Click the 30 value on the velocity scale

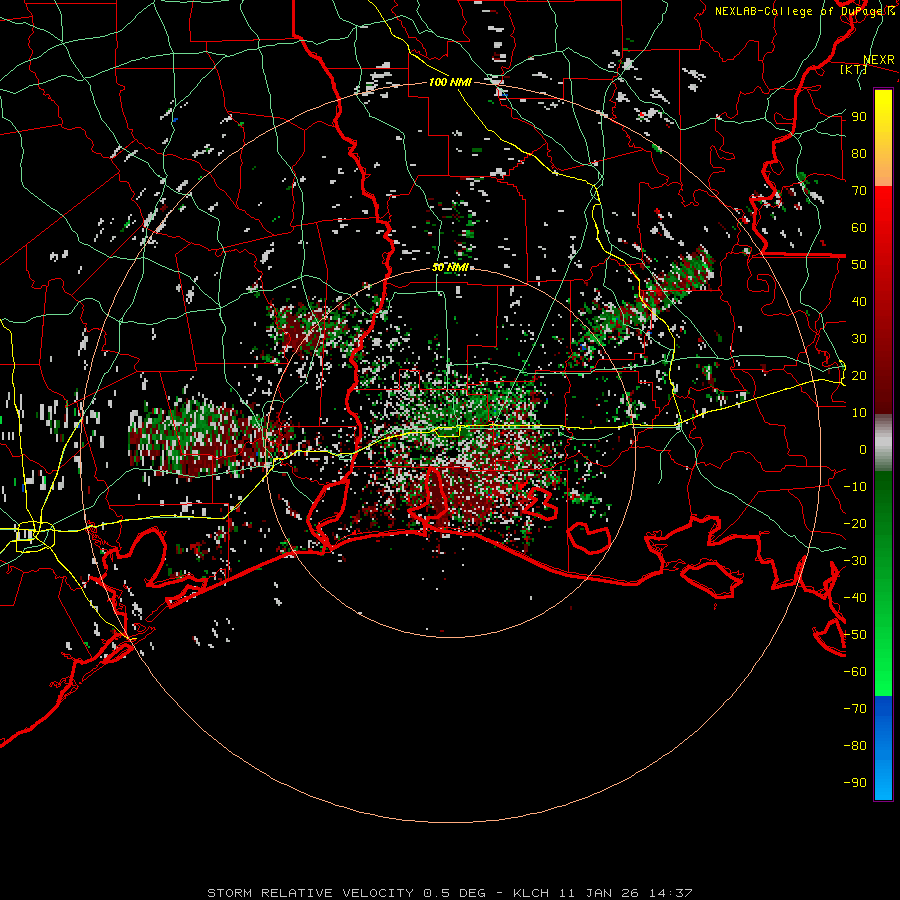[859, 339]
